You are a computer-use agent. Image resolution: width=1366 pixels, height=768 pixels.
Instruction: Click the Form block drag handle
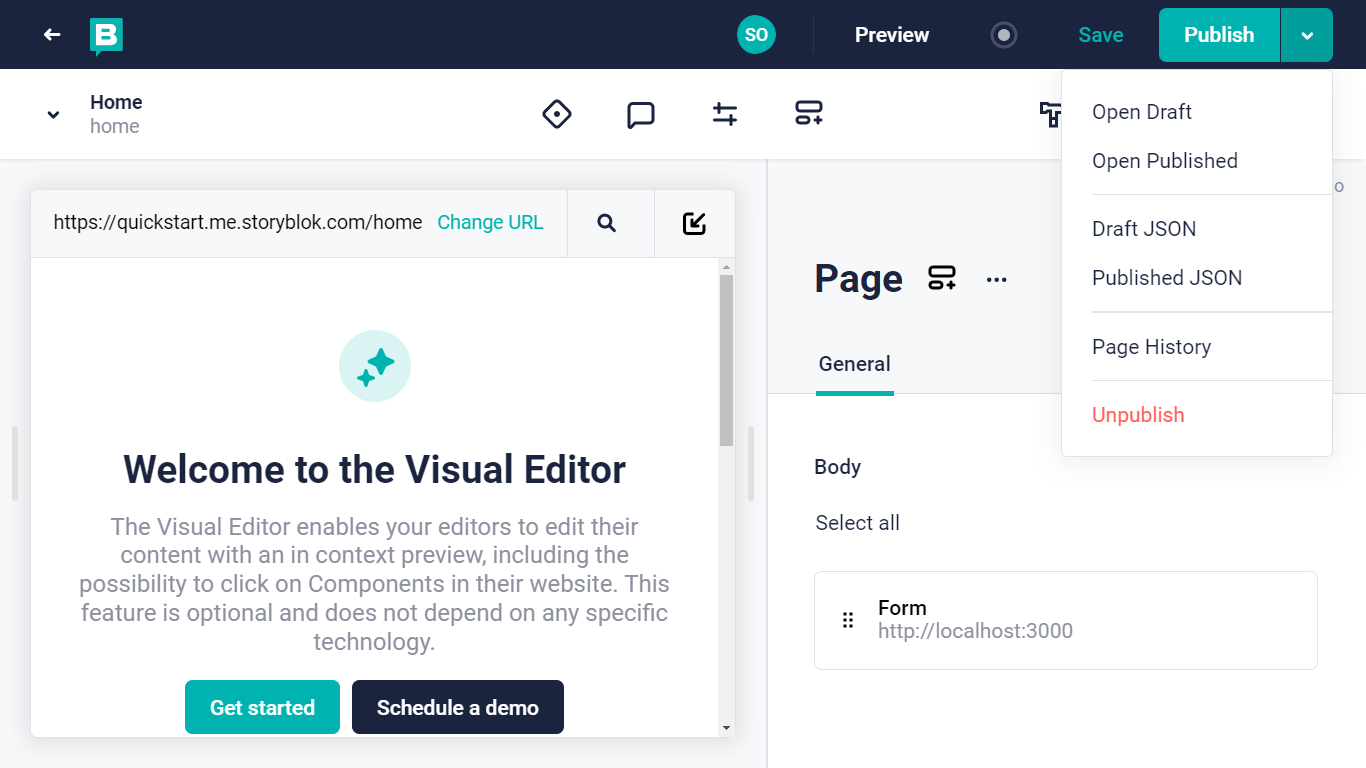click(848, 620)
